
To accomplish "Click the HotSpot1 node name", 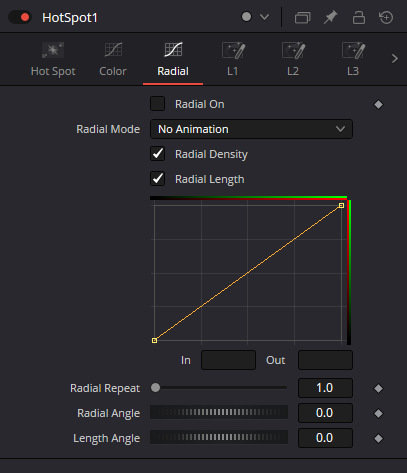I will click(x=70, y=18).
